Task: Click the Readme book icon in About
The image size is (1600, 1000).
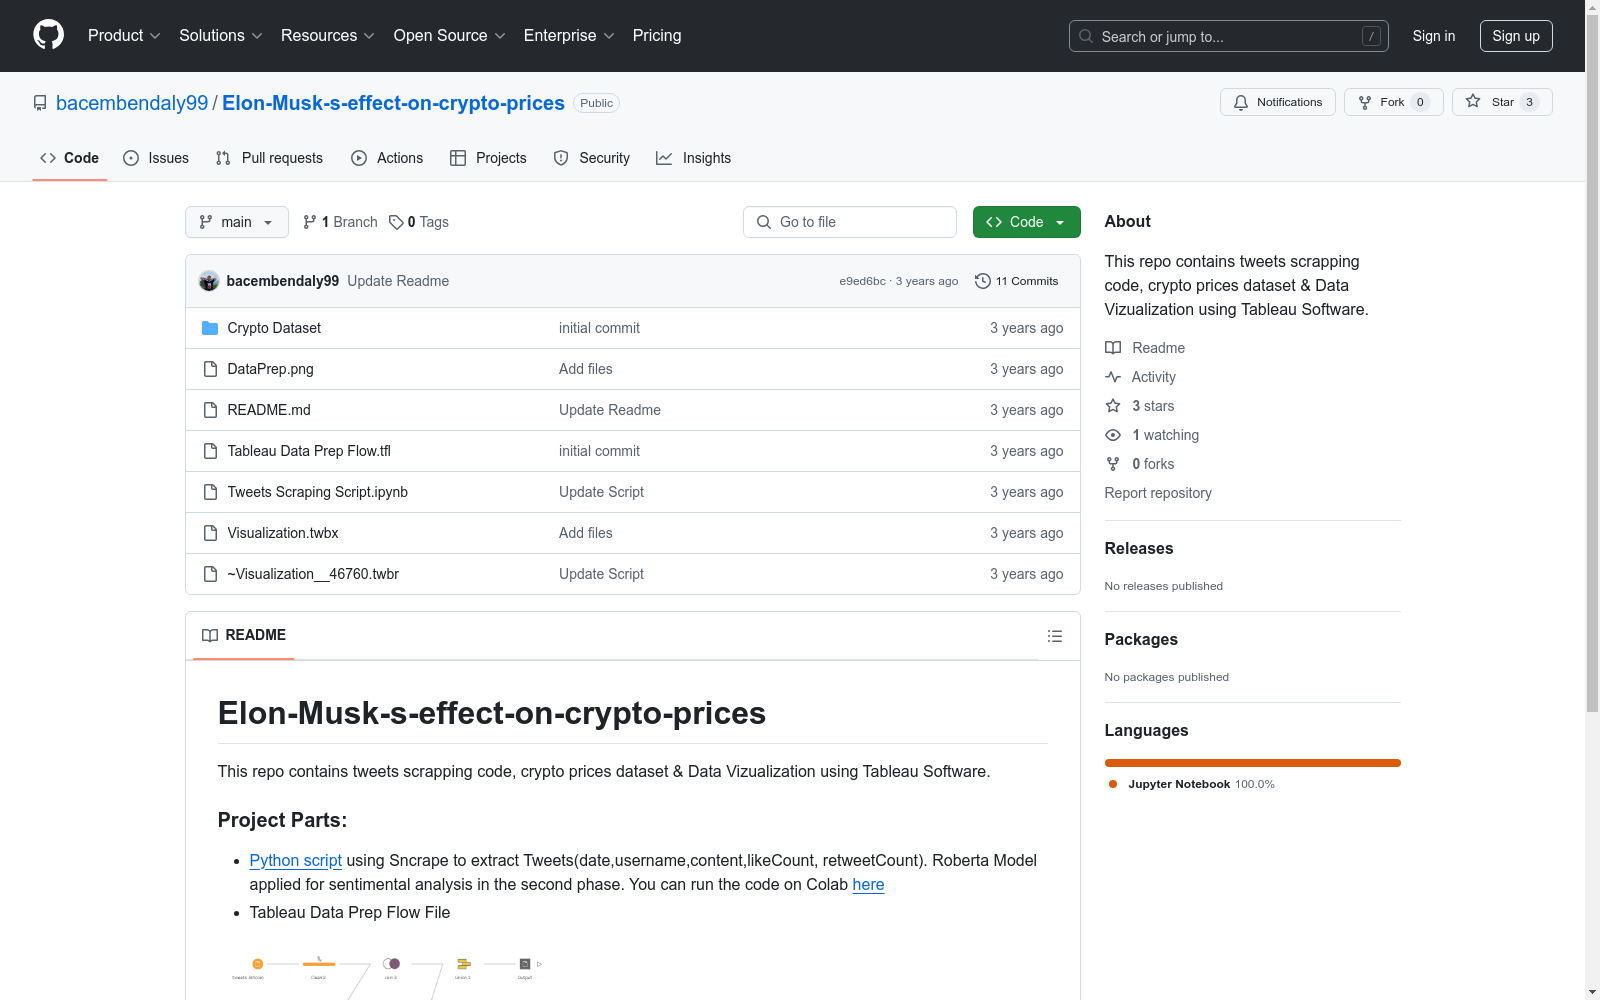Action: [1113, 348]
